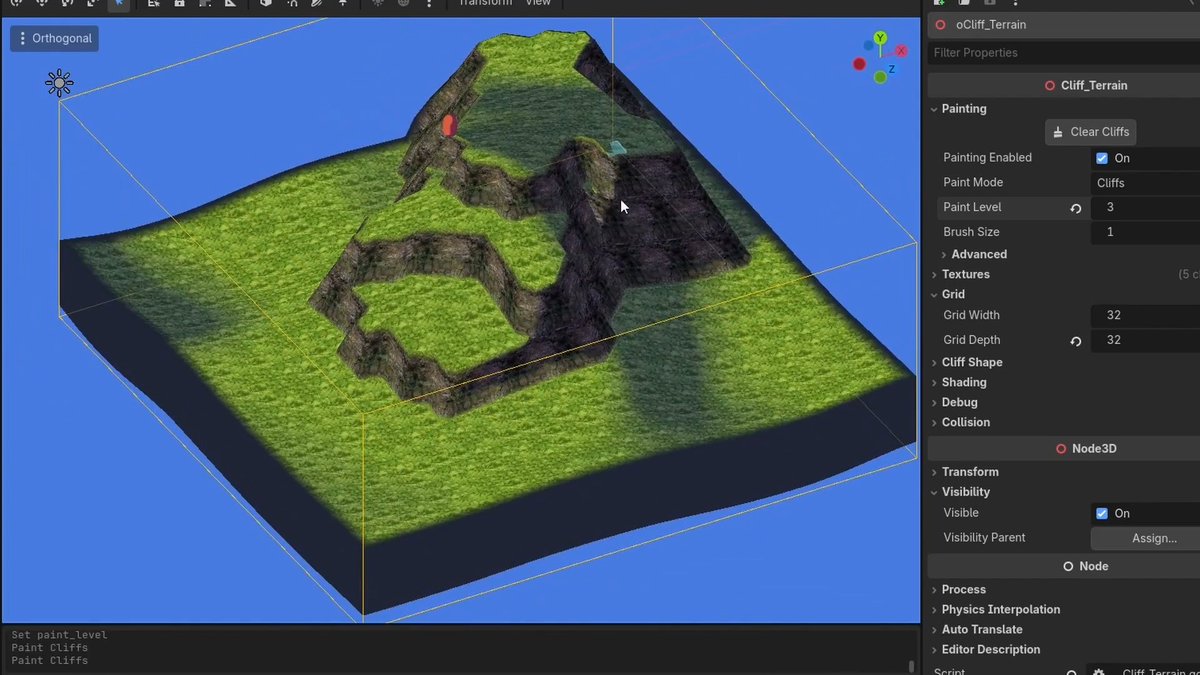Select the red capsule object on the cliff
The image size is (1200, 675).
coord(448,126)
